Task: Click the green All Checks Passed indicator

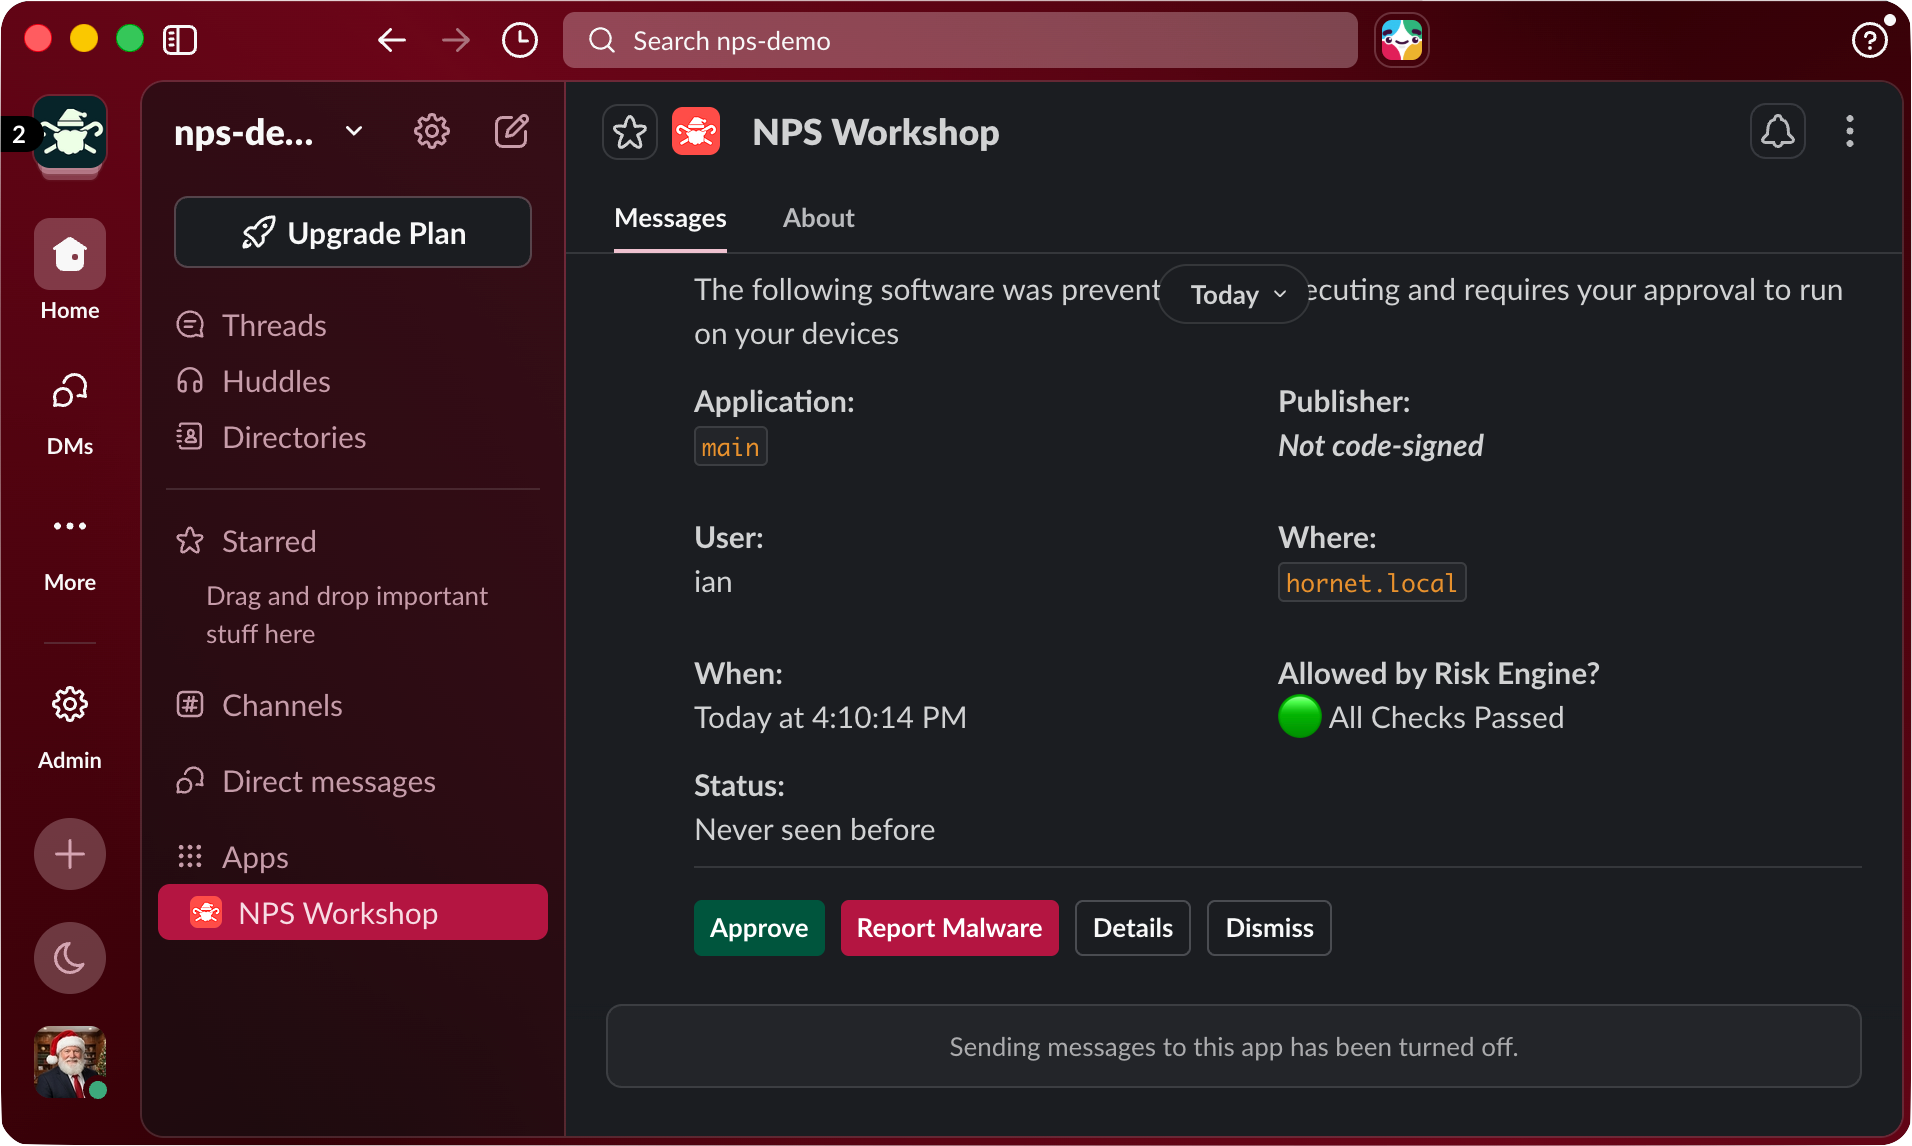Action: click(x=1300, y=717)
